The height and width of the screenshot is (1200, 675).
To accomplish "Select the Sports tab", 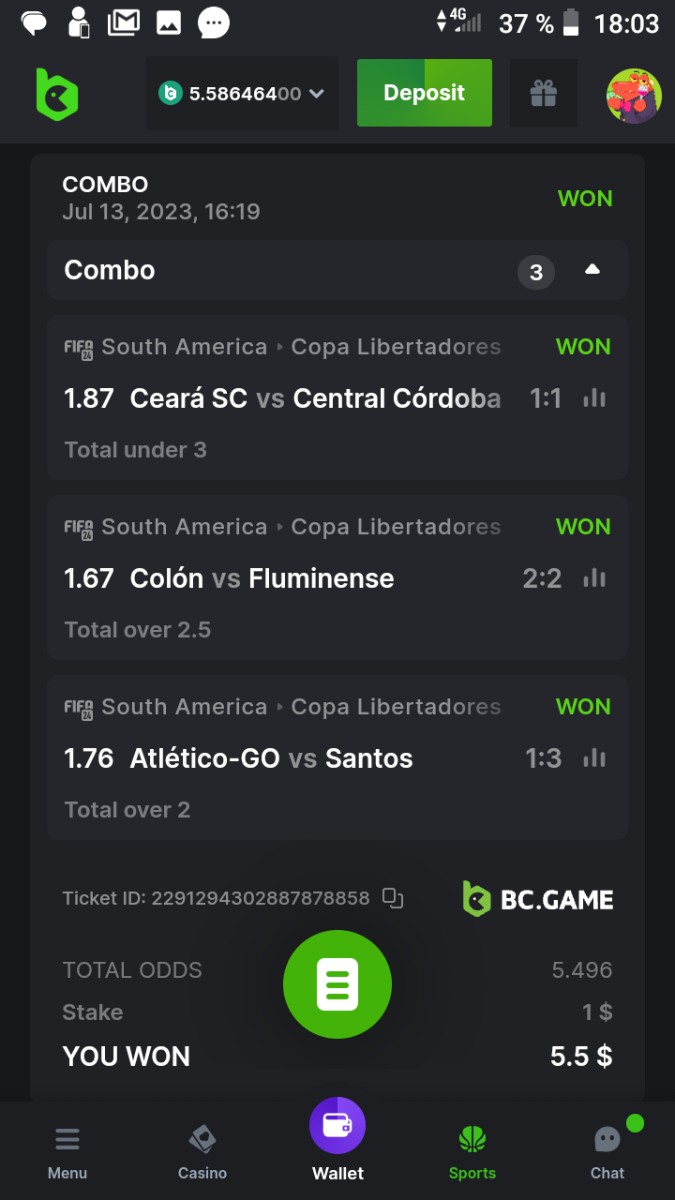I will pyautogui.click(x=472, y=1150).
